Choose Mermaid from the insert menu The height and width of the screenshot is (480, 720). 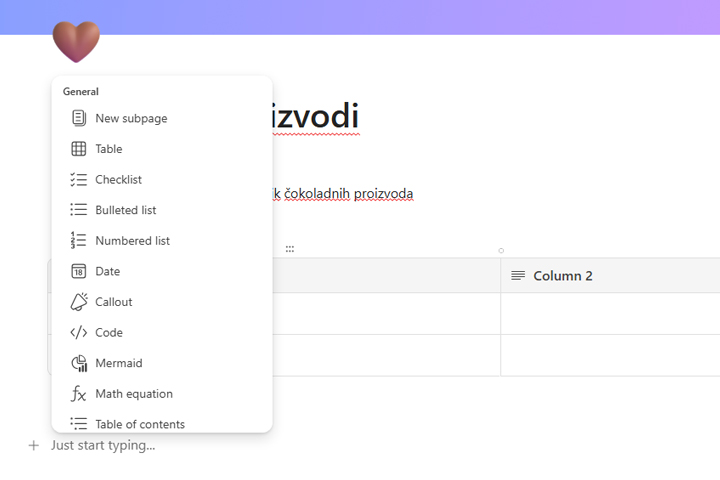(119, 363)
